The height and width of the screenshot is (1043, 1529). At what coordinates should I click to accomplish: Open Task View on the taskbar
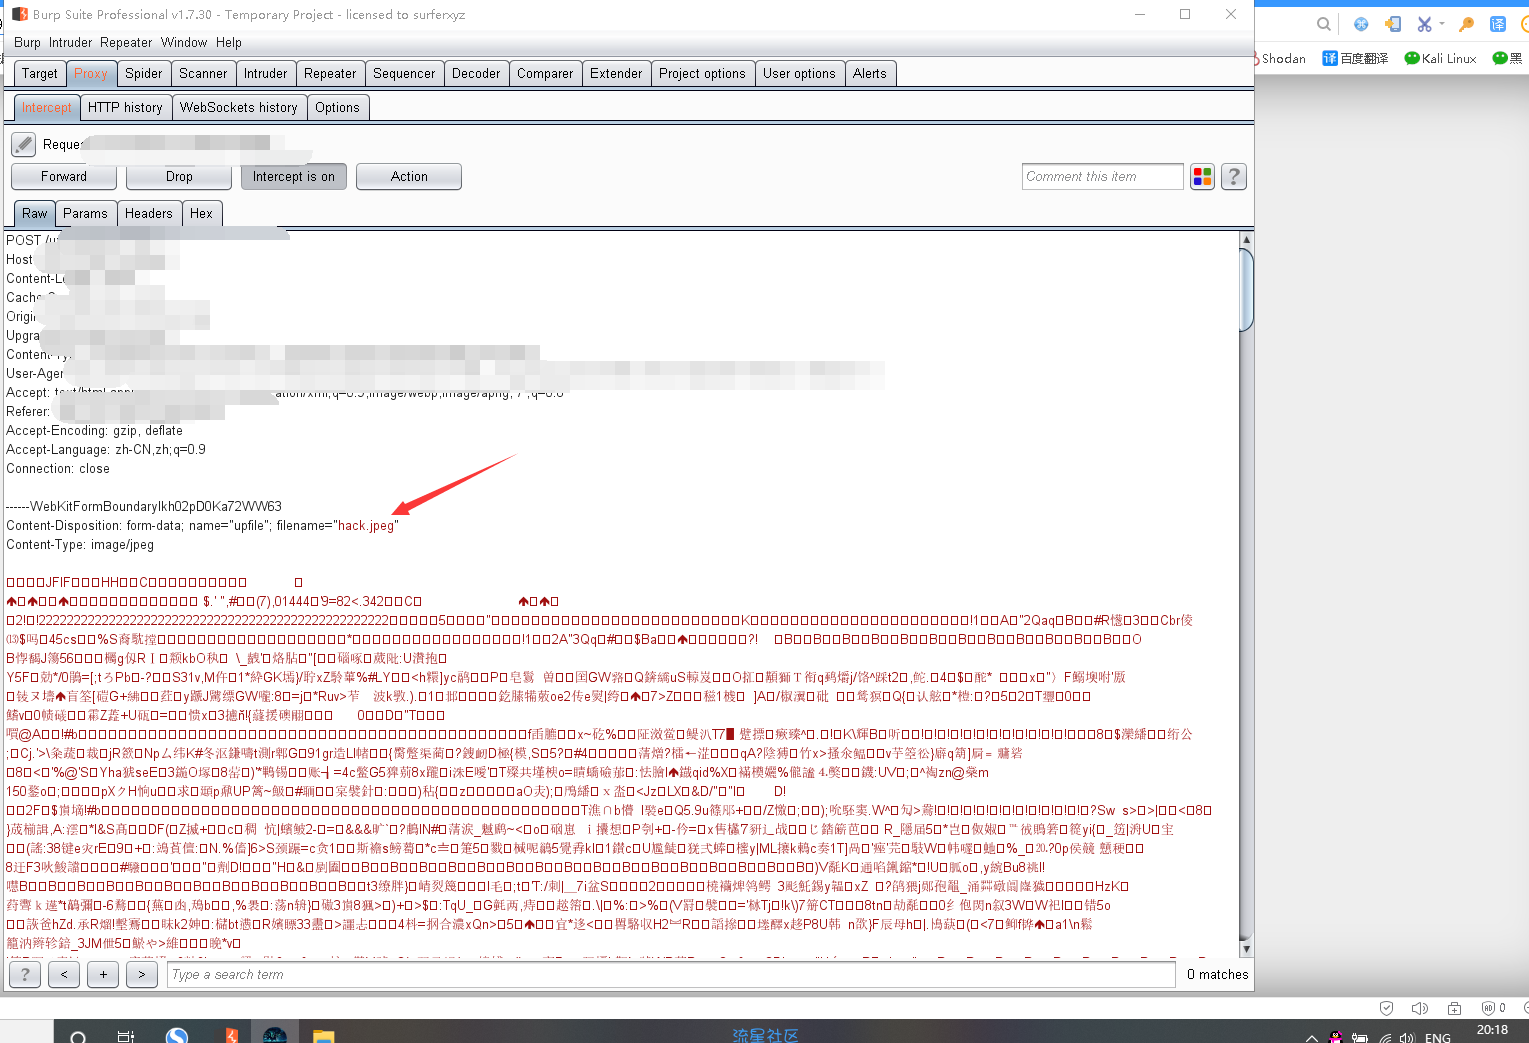(x=126, y=1036)
